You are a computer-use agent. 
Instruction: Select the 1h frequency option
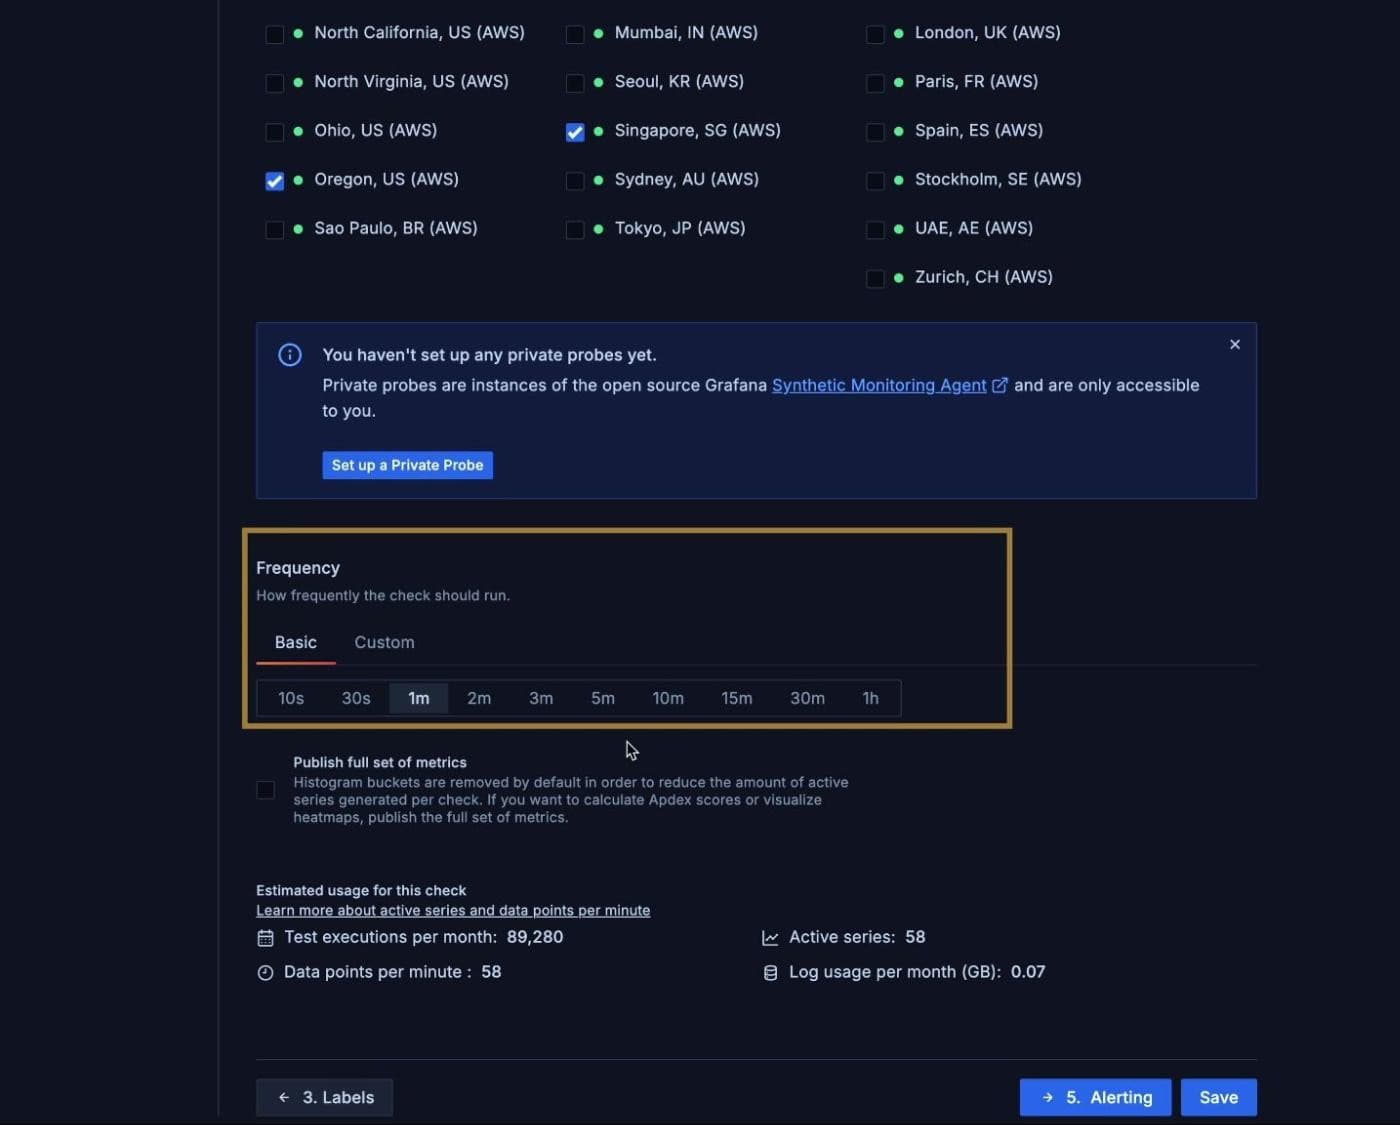(869, 698)
